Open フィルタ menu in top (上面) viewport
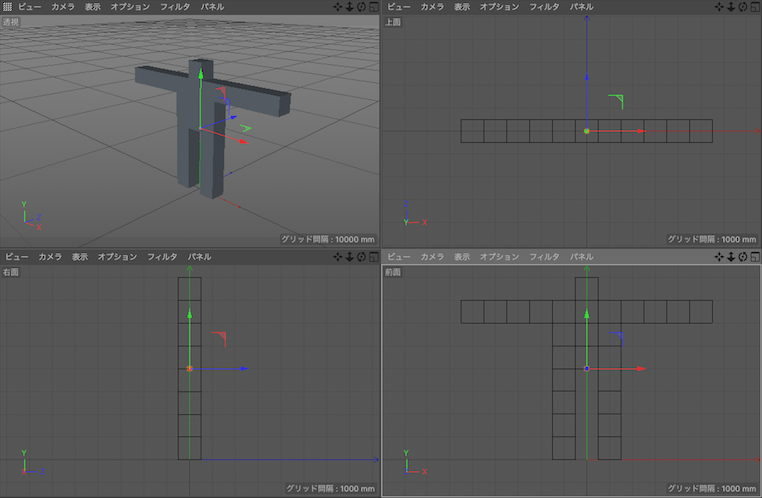Screen dimensions: 762x498 pos(544,7)
